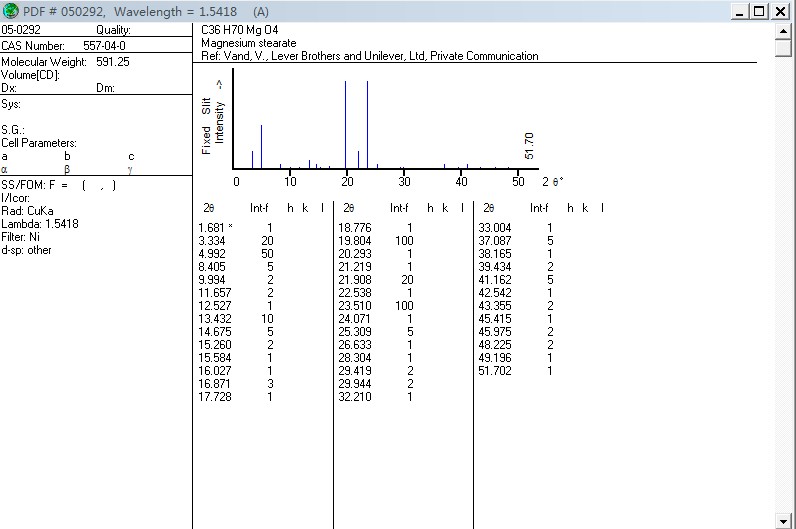Click the d-sp: other entry

[x=26, y=250]
